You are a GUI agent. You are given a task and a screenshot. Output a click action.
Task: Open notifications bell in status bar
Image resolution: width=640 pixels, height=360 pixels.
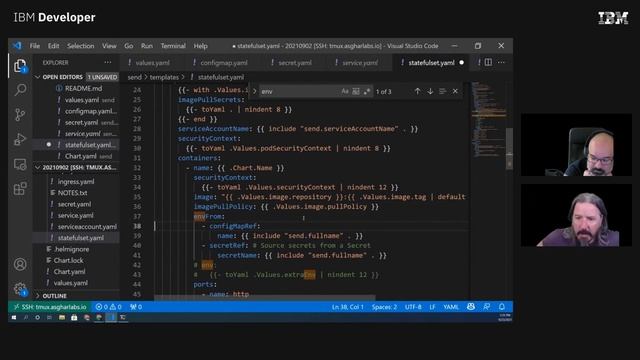click(x=502, y=307)
